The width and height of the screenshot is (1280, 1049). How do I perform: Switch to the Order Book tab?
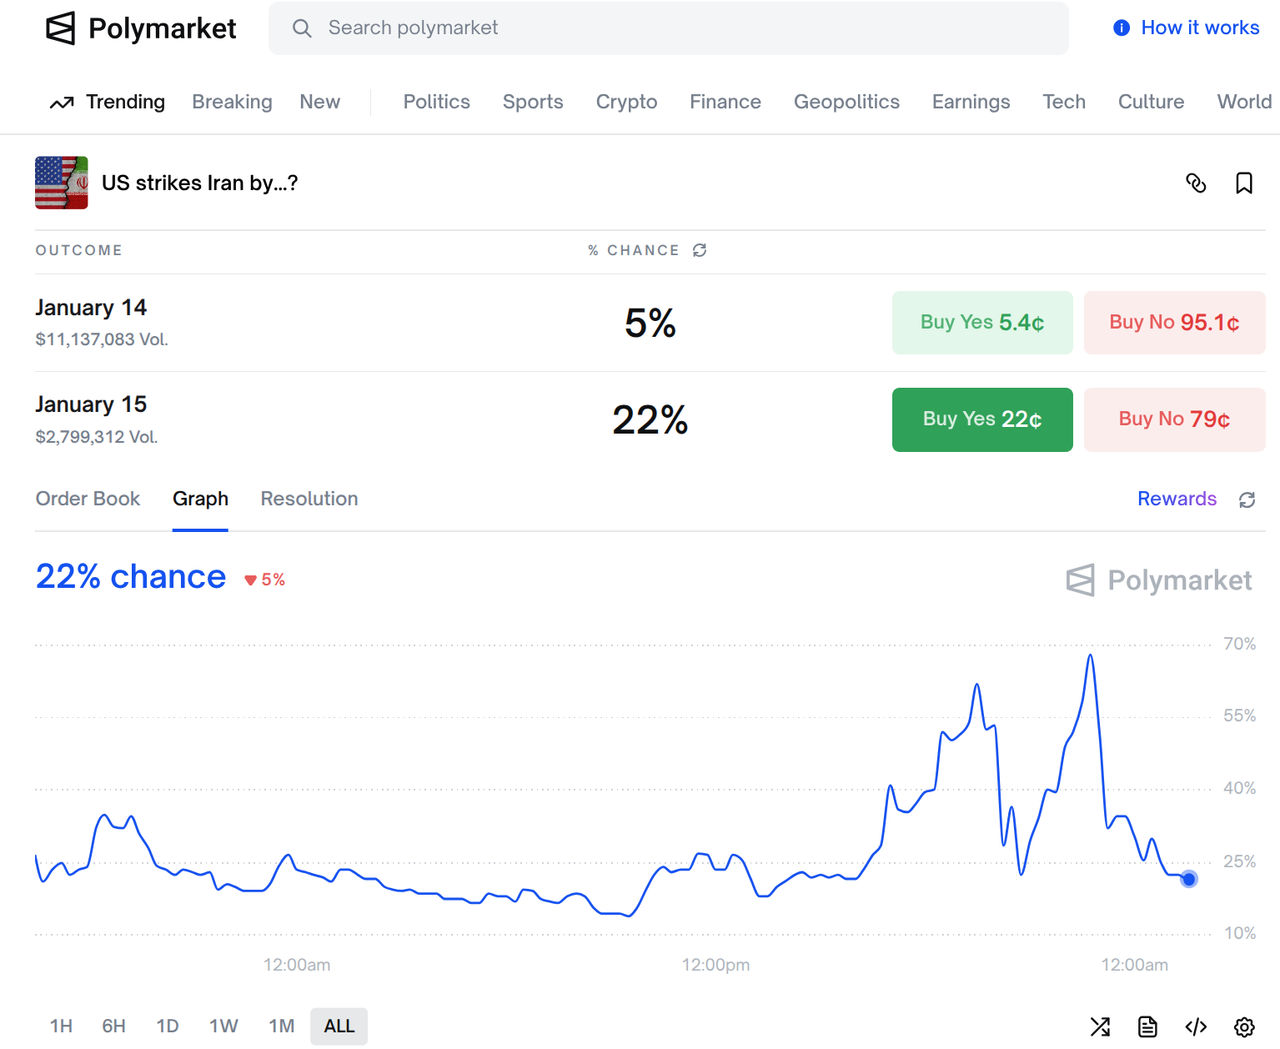pos(88,499)
